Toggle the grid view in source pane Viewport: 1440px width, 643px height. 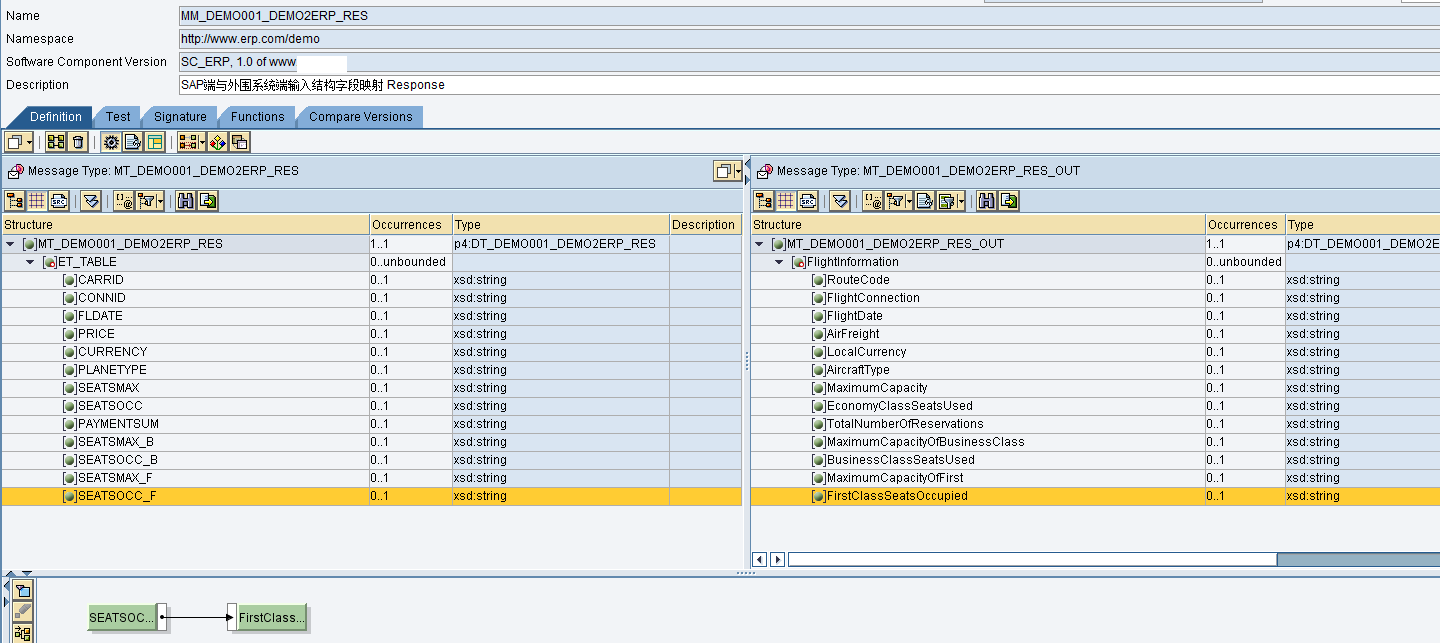pyautogui.click(x=37, y=201)
